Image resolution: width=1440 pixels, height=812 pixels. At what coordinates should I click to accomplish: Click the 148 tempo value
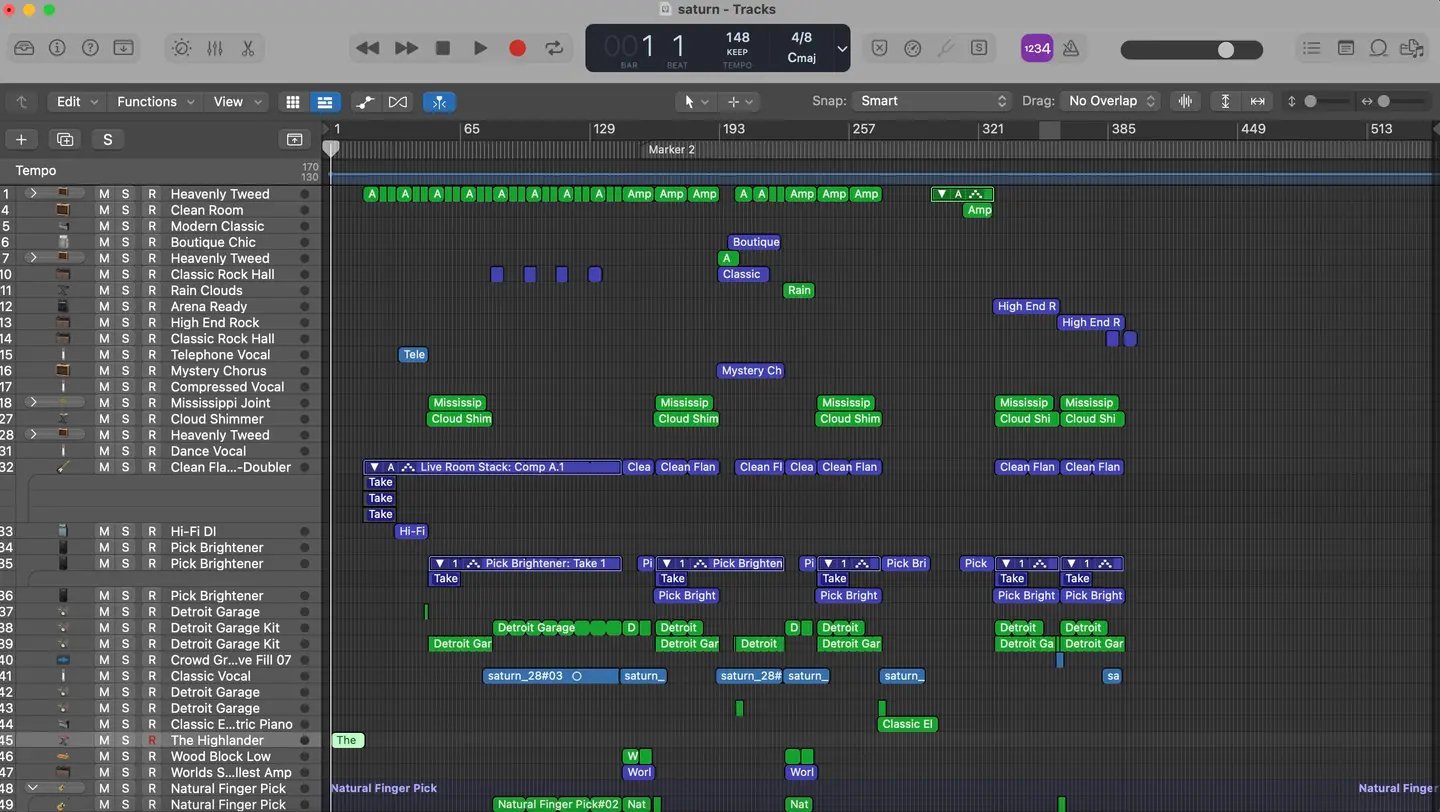tap(737, 38)
